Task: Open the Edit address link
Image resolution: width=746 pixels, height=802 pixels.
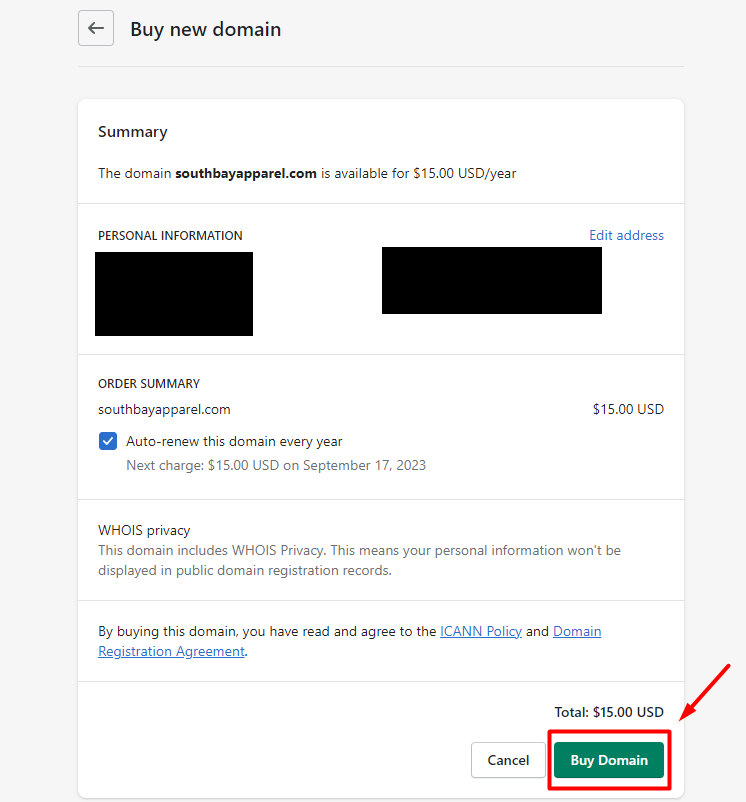Action: coord(626,235)
